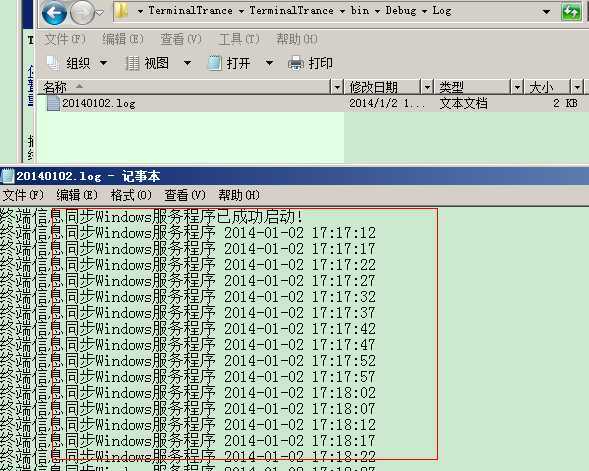Viewport: 589px width, 471px height.
Task: Open Explorer's 工具(T) menu
Action: coord(239,39)
